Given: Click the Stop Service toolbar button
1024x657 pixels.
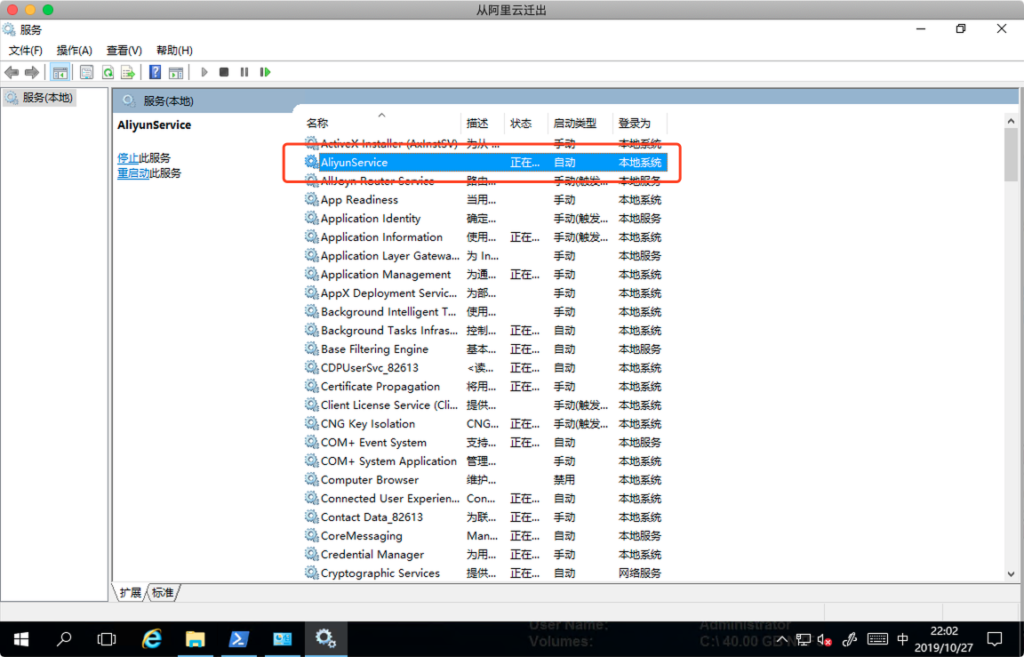Looking at the screenshot, I should click(224, 72).
